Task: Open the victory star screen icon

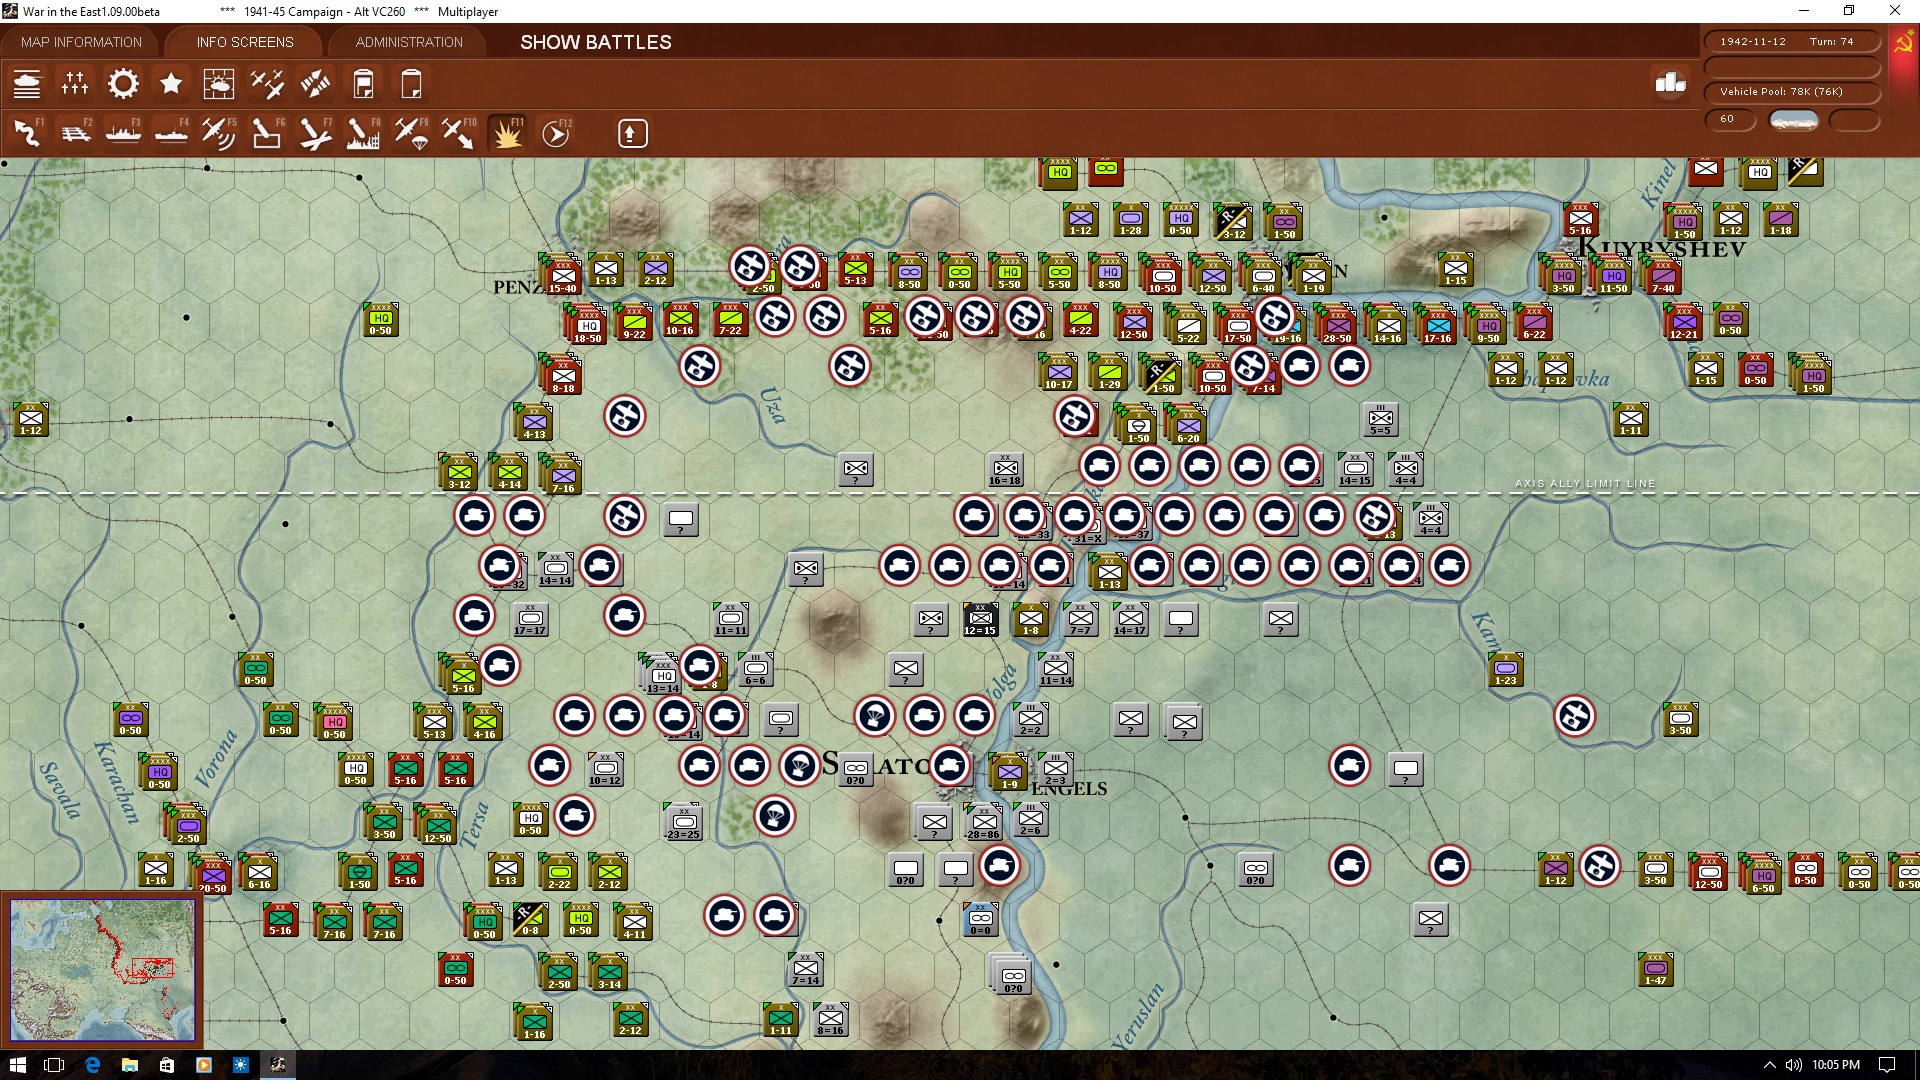Action: tap(171, 84)
